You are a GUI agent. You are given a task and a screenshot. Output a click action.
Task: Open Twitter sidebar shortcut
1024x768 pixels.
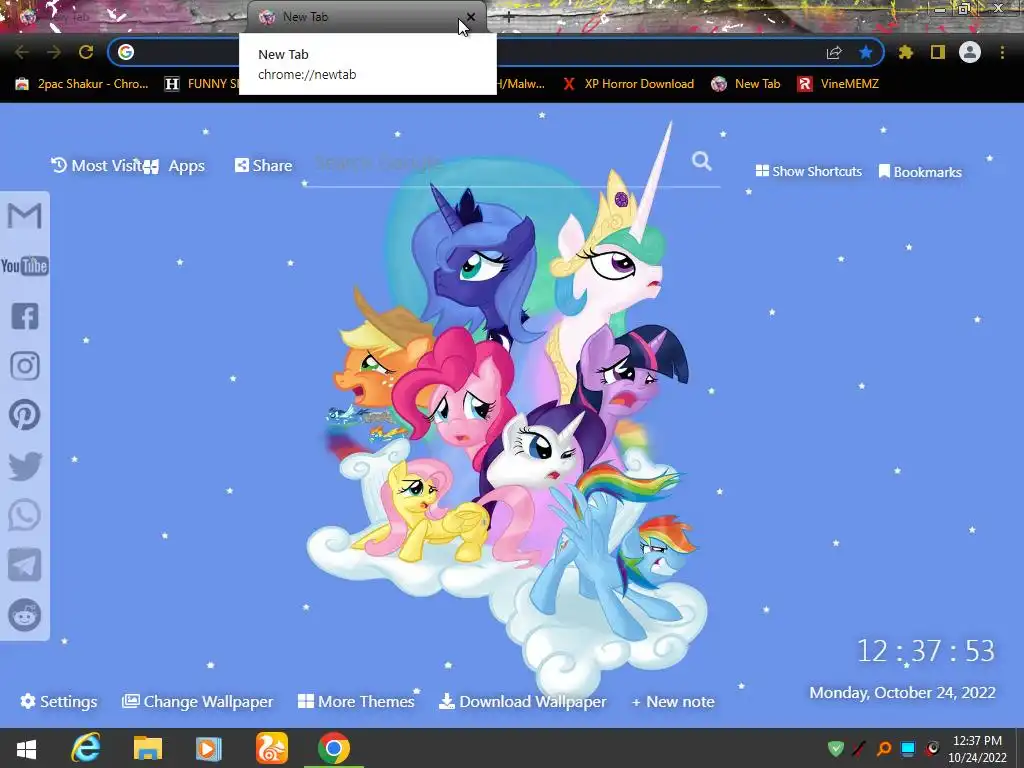[x=25, y=466]
